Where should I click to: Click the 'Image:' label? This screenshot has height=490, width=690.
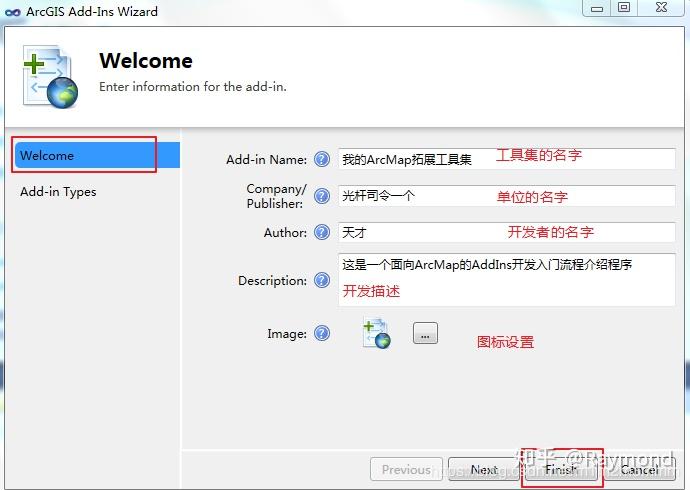coord(287,334)
